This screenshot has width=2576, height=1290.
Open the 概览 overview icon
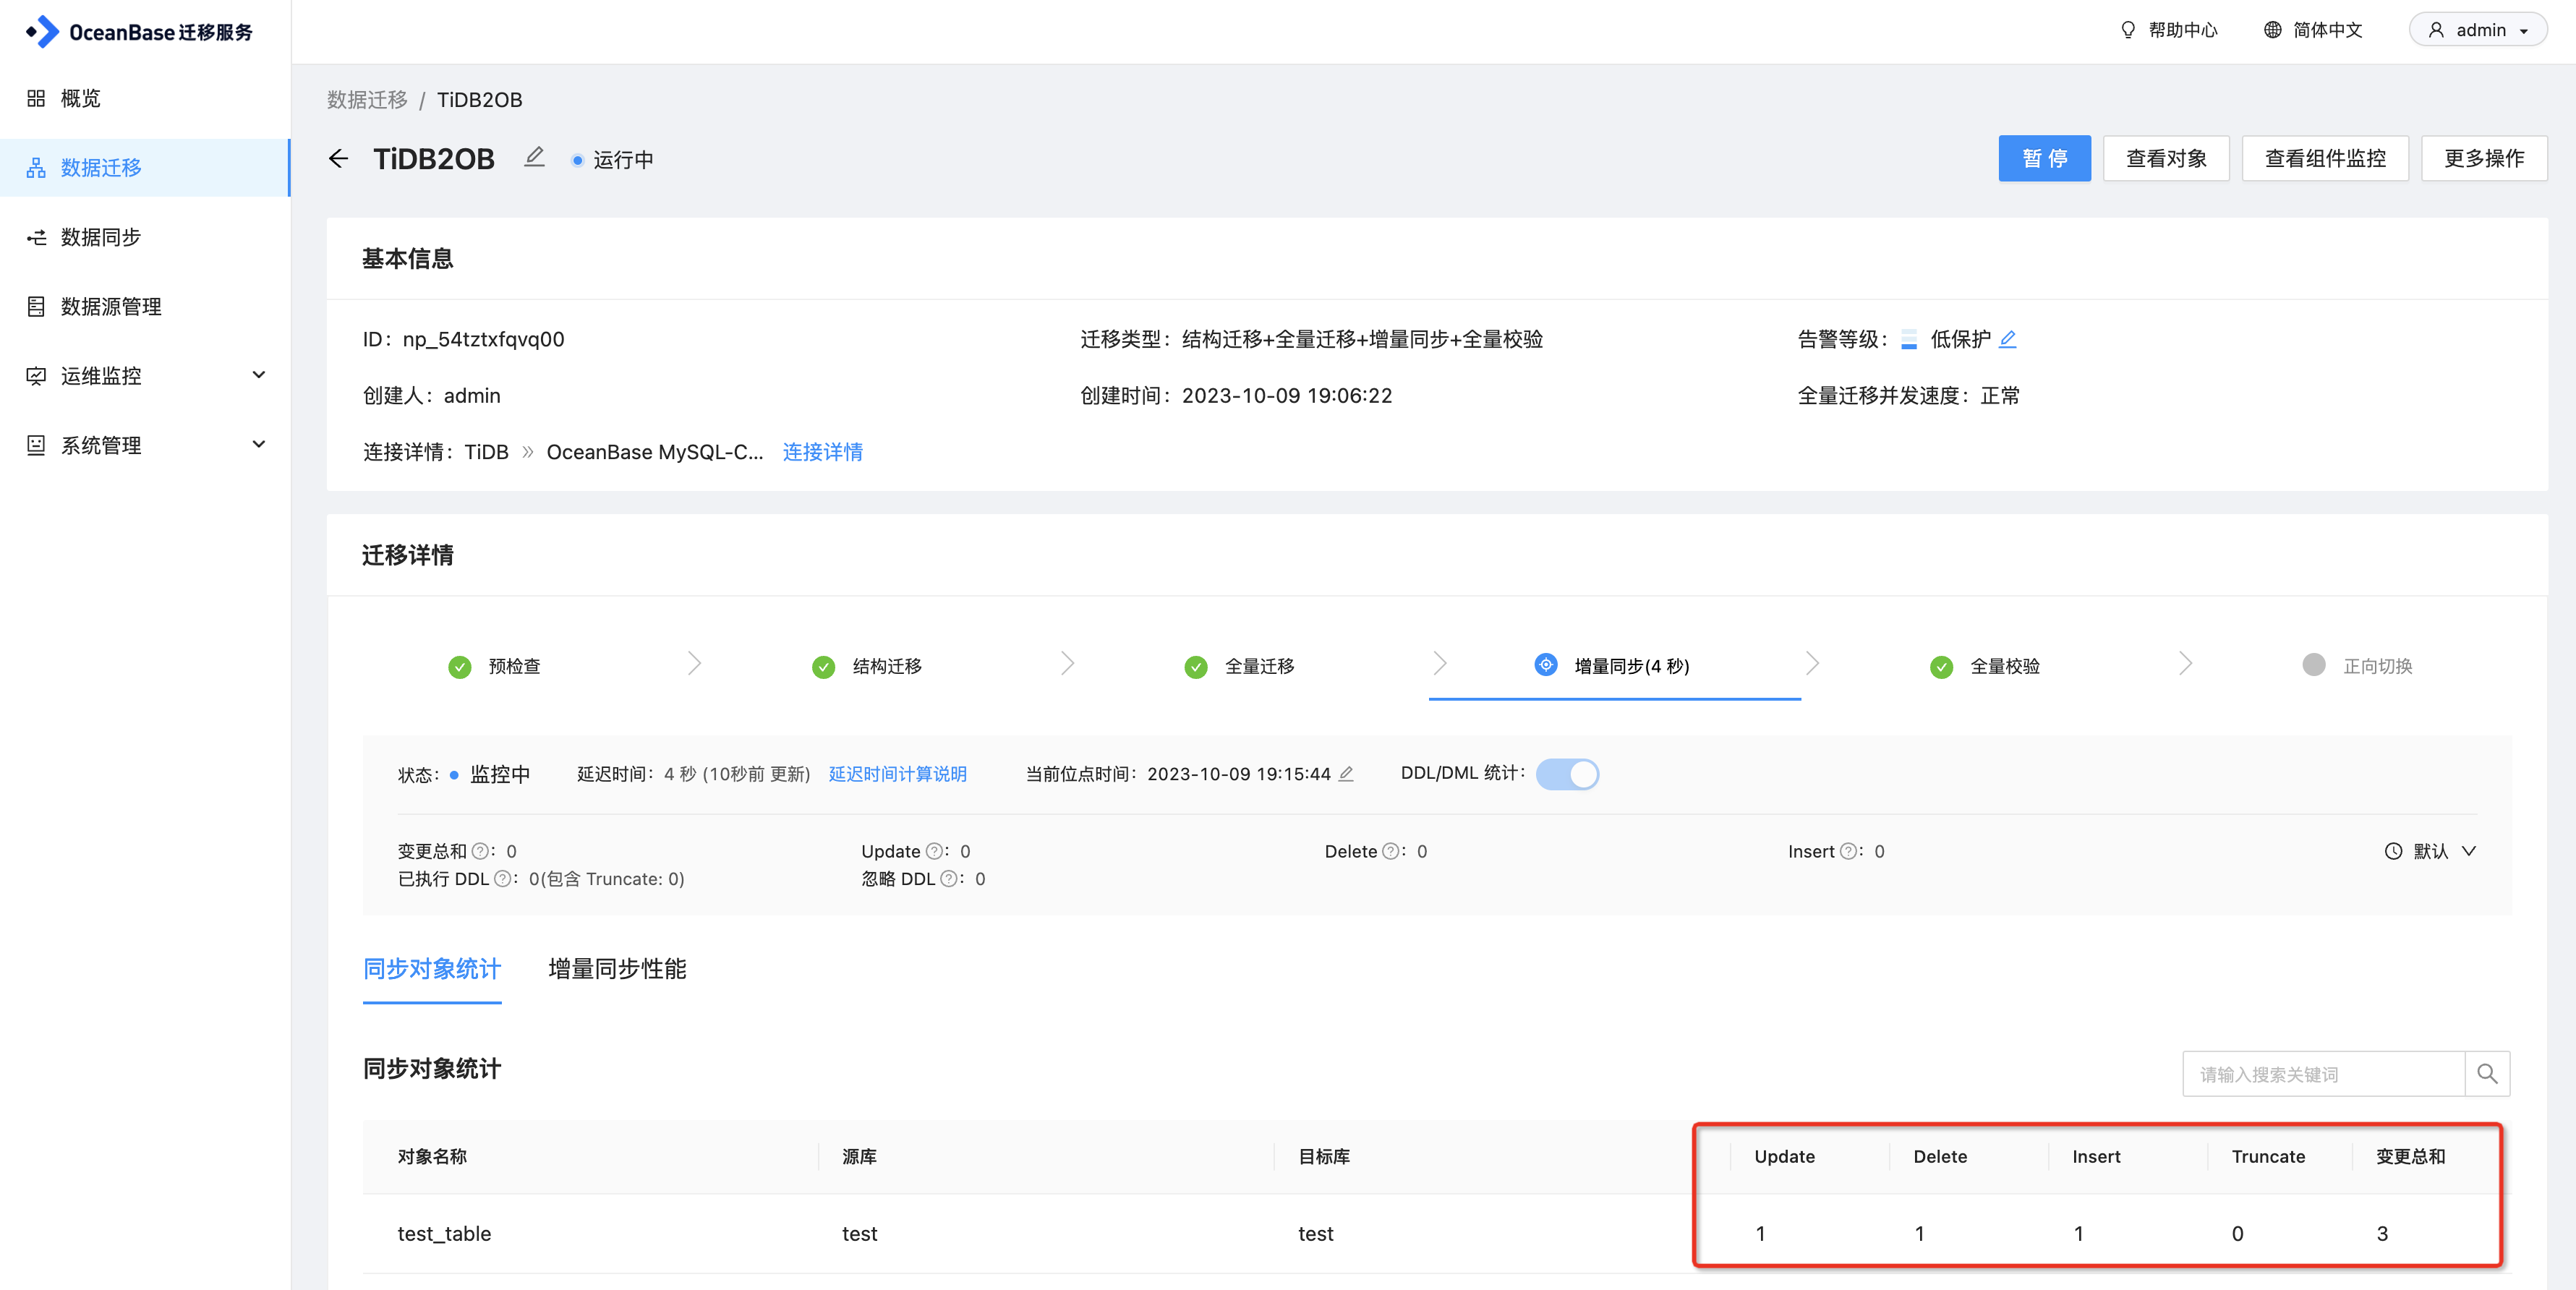(x=36, y=98)
